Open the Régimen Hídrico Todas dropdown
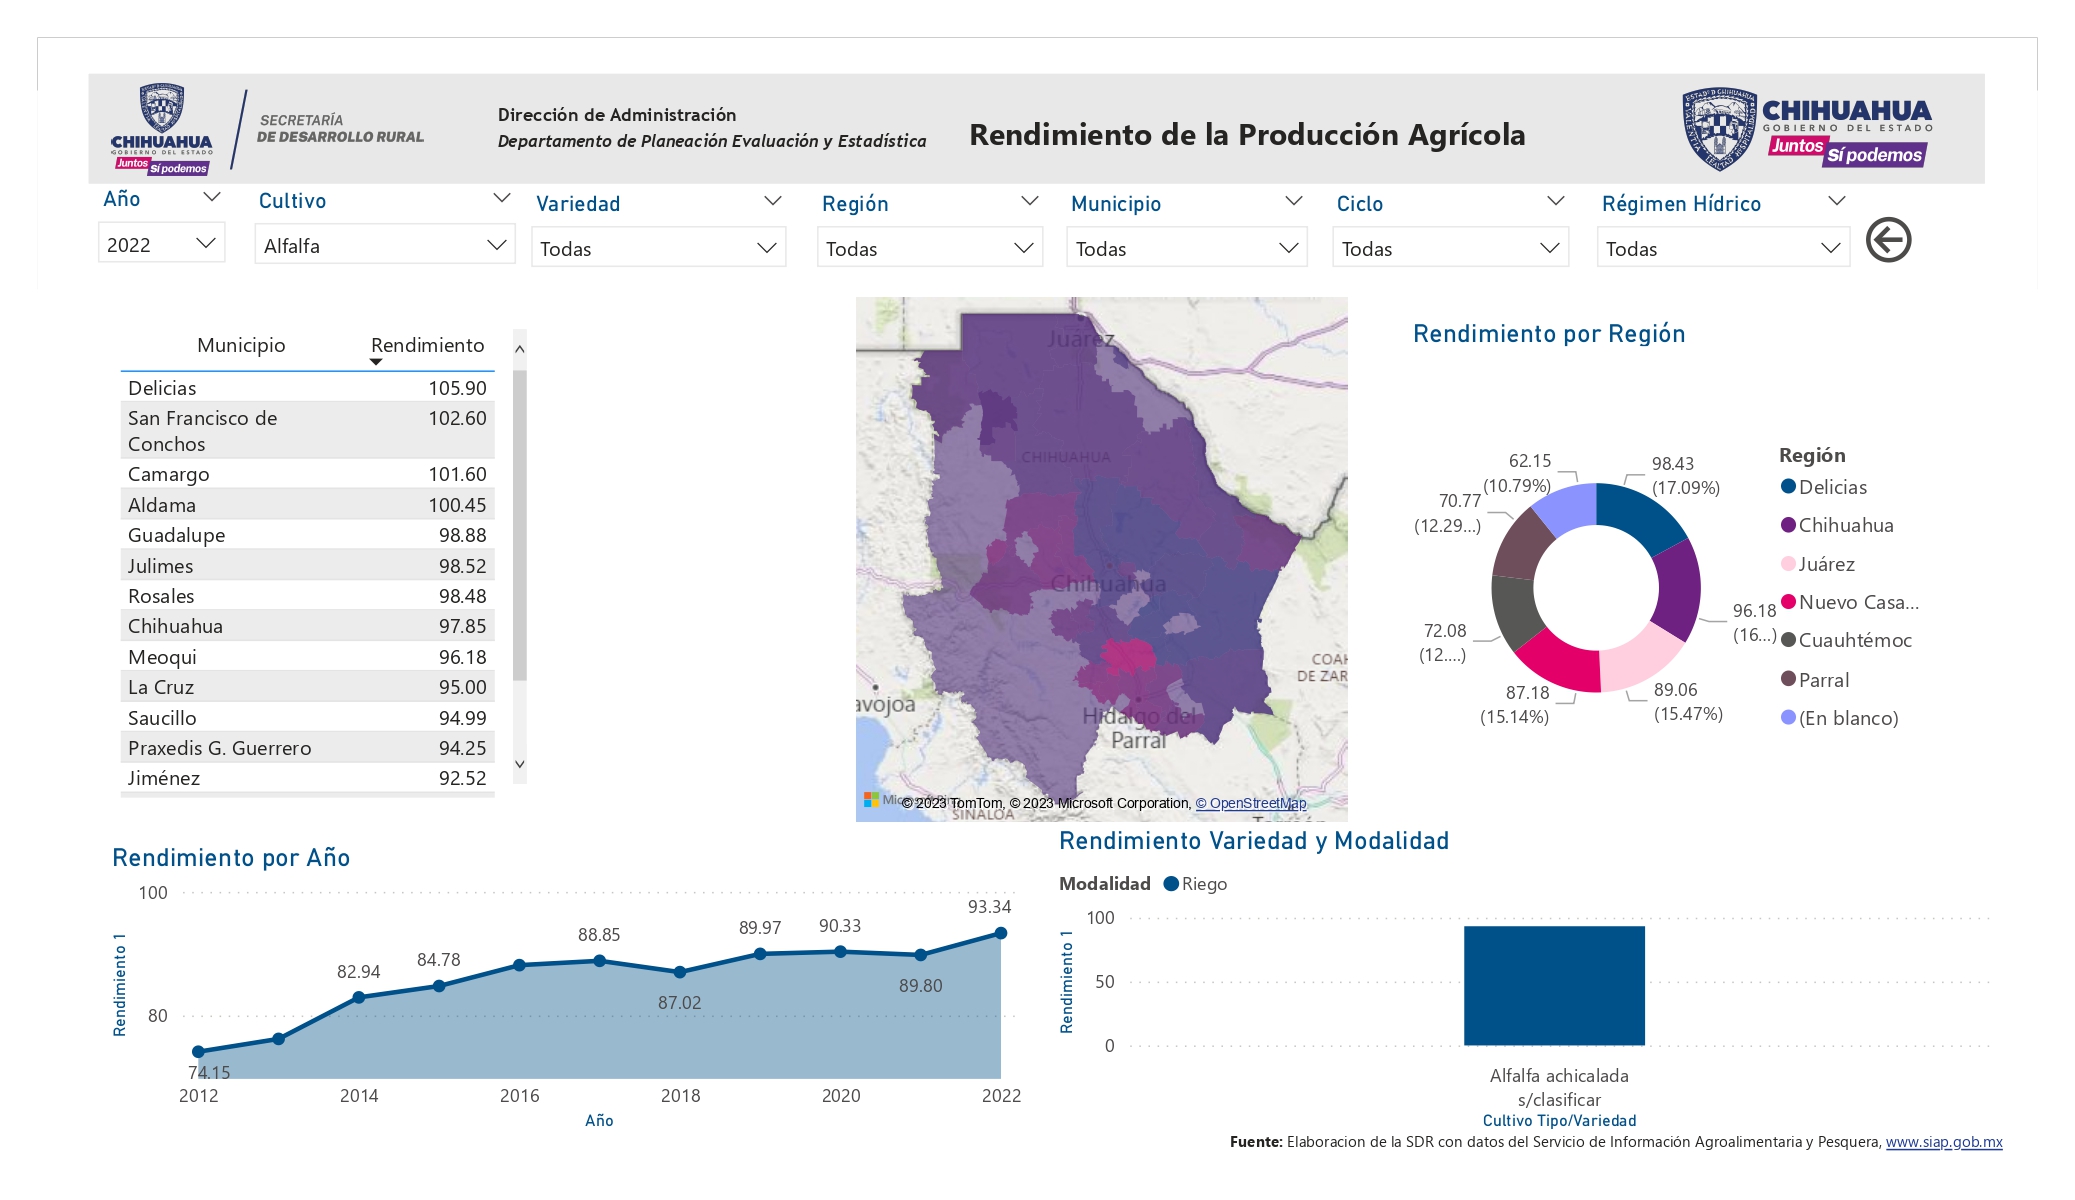This screenshot has height=1200, width=2075. (x=1723, y=248)
